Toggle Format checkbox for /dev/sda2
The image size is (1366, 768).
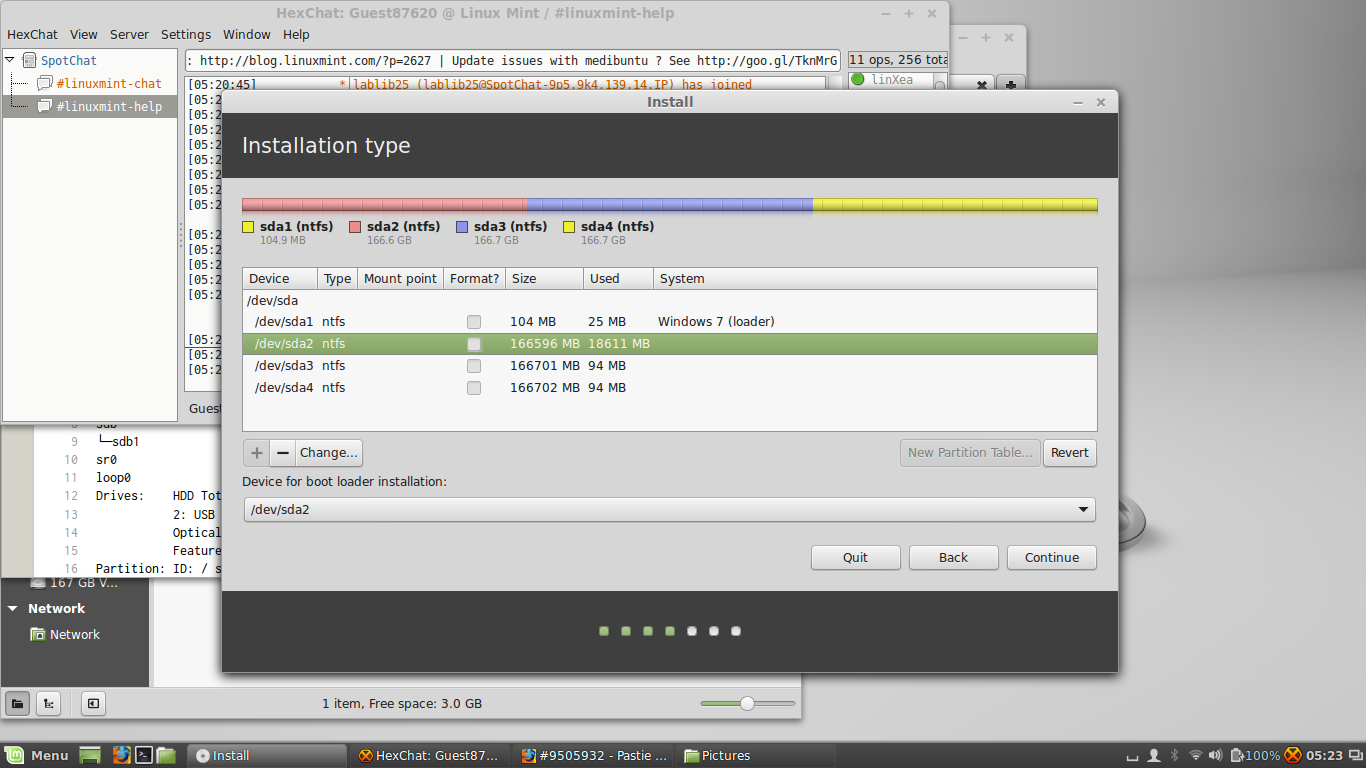tap(474, 344)
